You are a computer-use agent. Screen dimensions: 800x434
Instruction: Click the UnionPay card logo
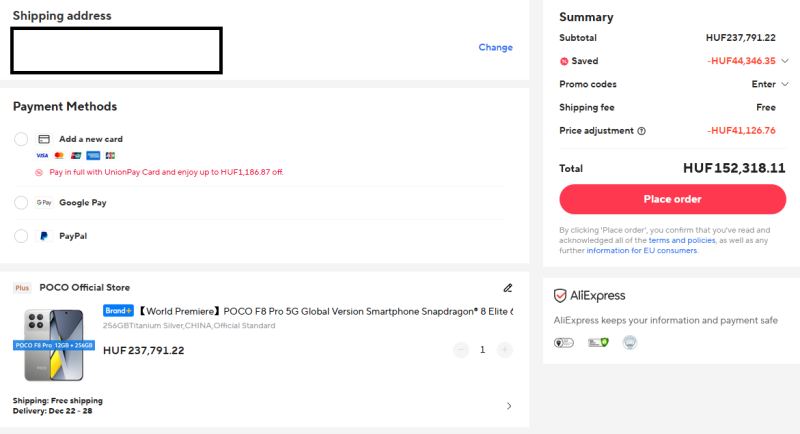click(x=76, y=156)
